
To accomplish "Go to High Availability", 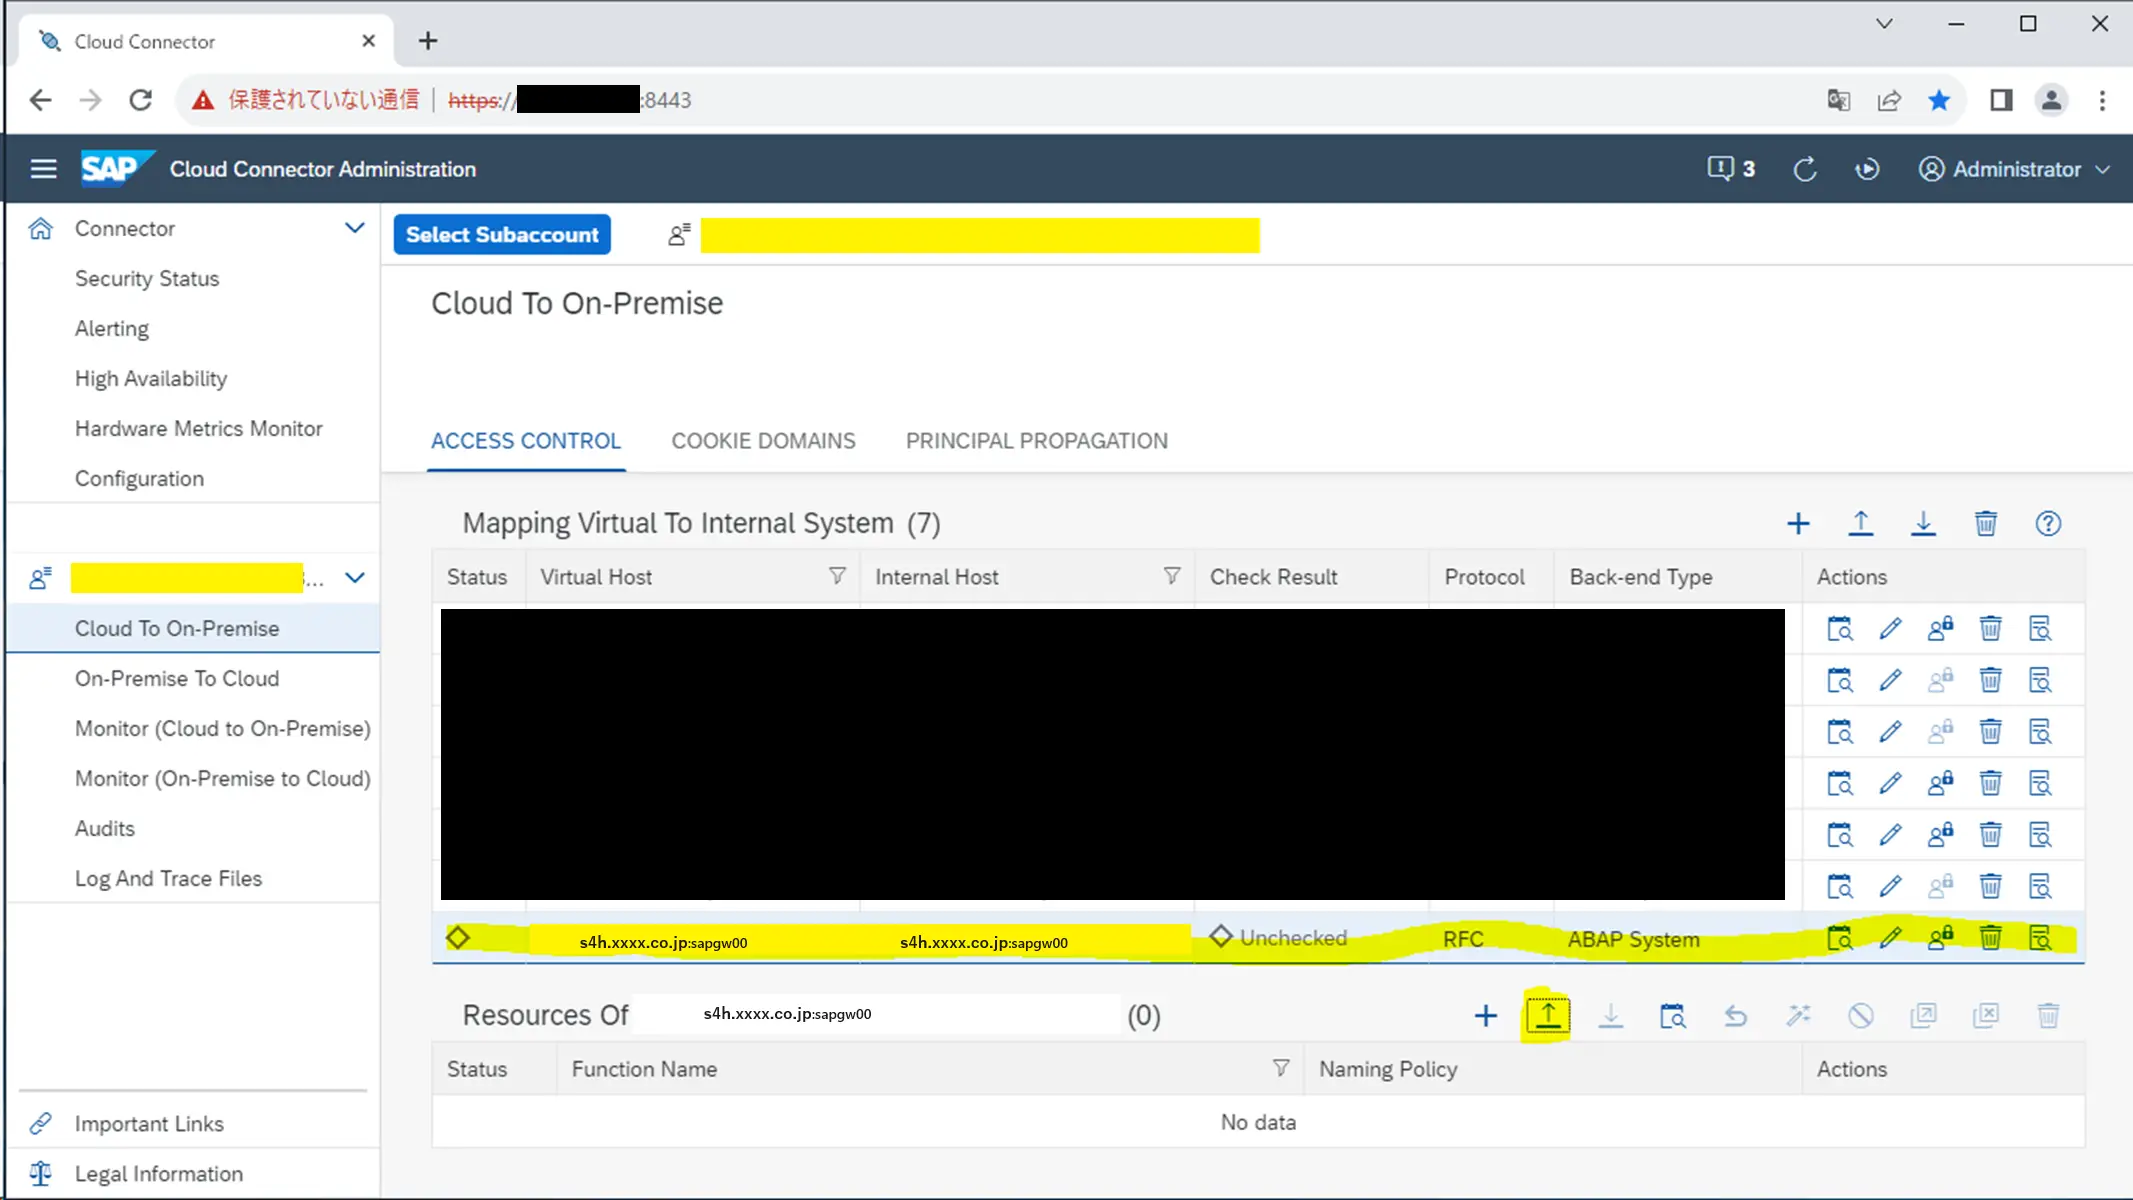I will pyautogui.click(x=151, y=379).
